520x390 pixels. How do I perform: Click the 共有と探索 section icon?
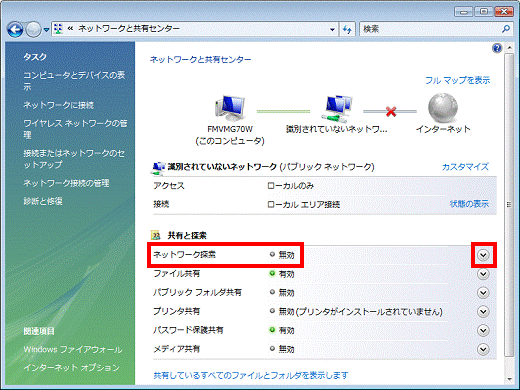pyautogui.click(x=156, y=235)
